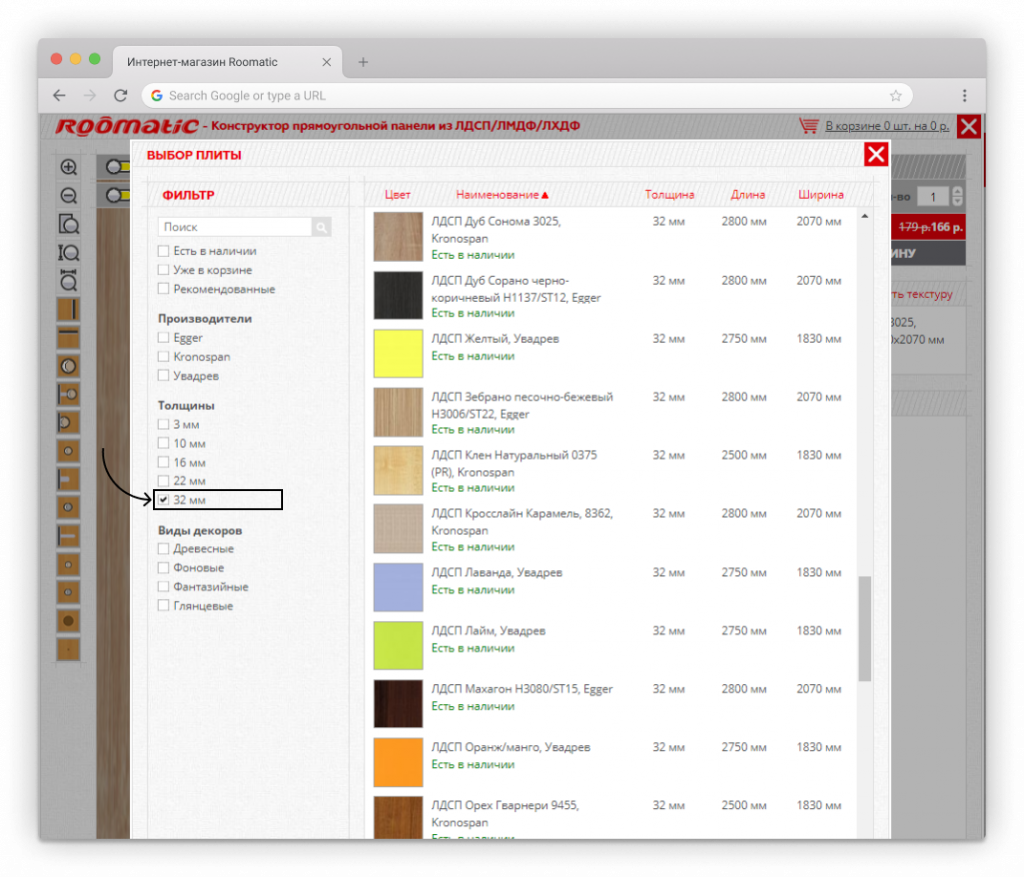The image size is (1024, 877).
Task: Sort the list by Толщина column
Action: point(669,195)
